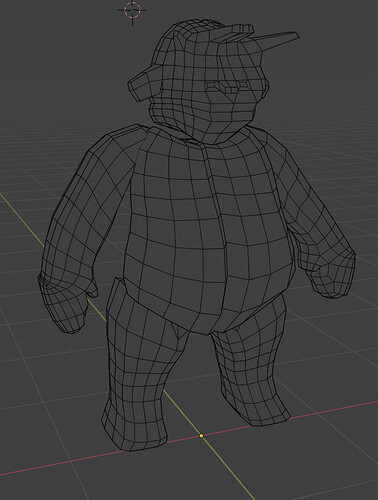378x500 pixels.
Task: Click the rectangular glasses on the face
Action: coord(227,87)
